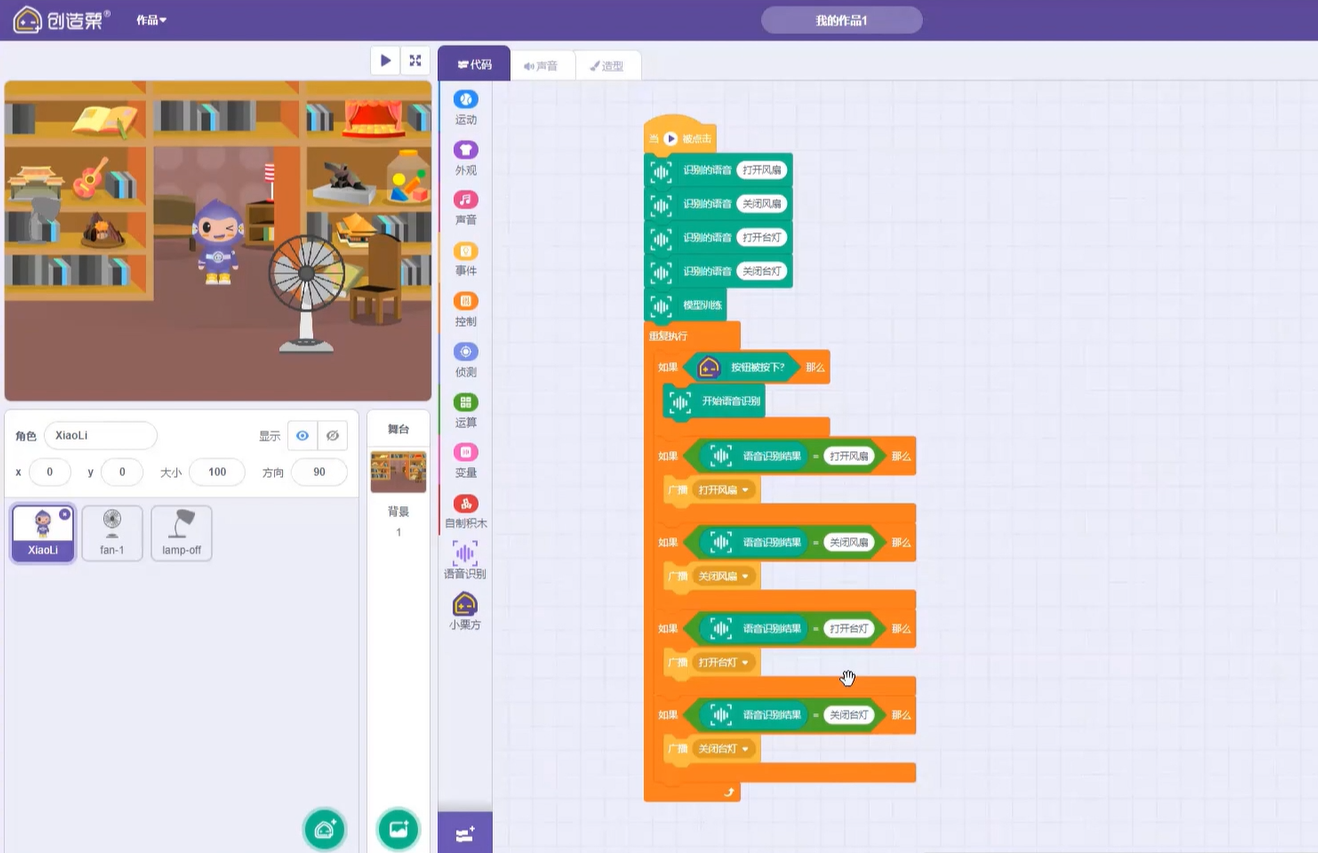The image size is (1318, 853).
Task: Open the 运动 (Motion) block category
Action: coord(465,107)
